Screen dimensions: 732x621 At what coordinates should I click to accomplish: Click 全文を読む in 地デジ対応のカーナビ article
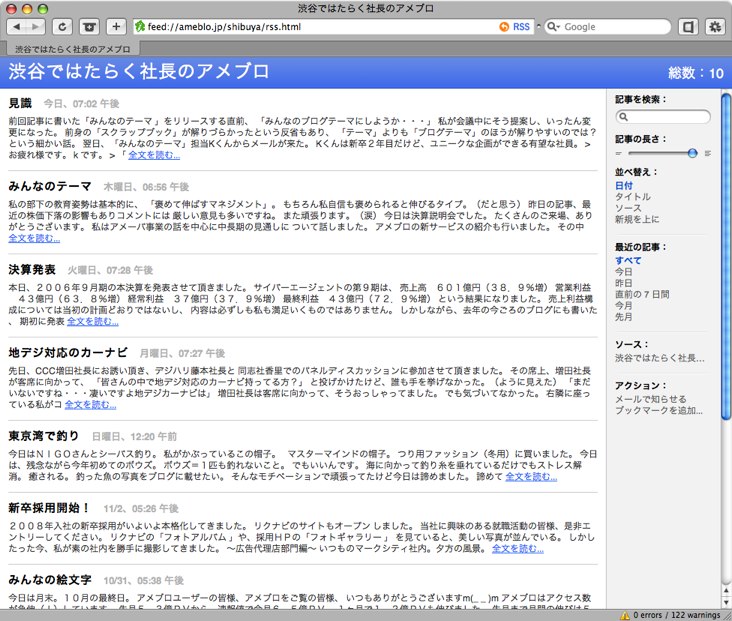click(90, 404)
